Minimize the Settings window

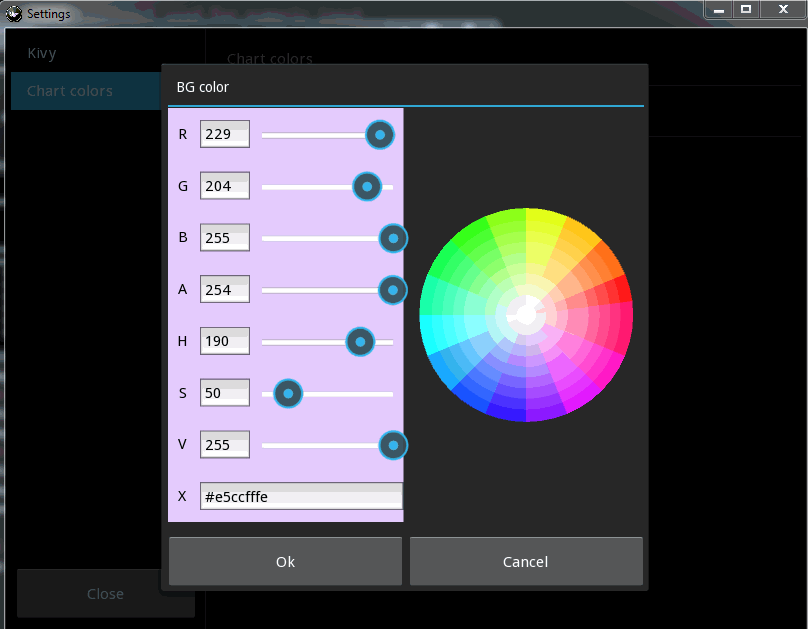[x=719, y=9]
